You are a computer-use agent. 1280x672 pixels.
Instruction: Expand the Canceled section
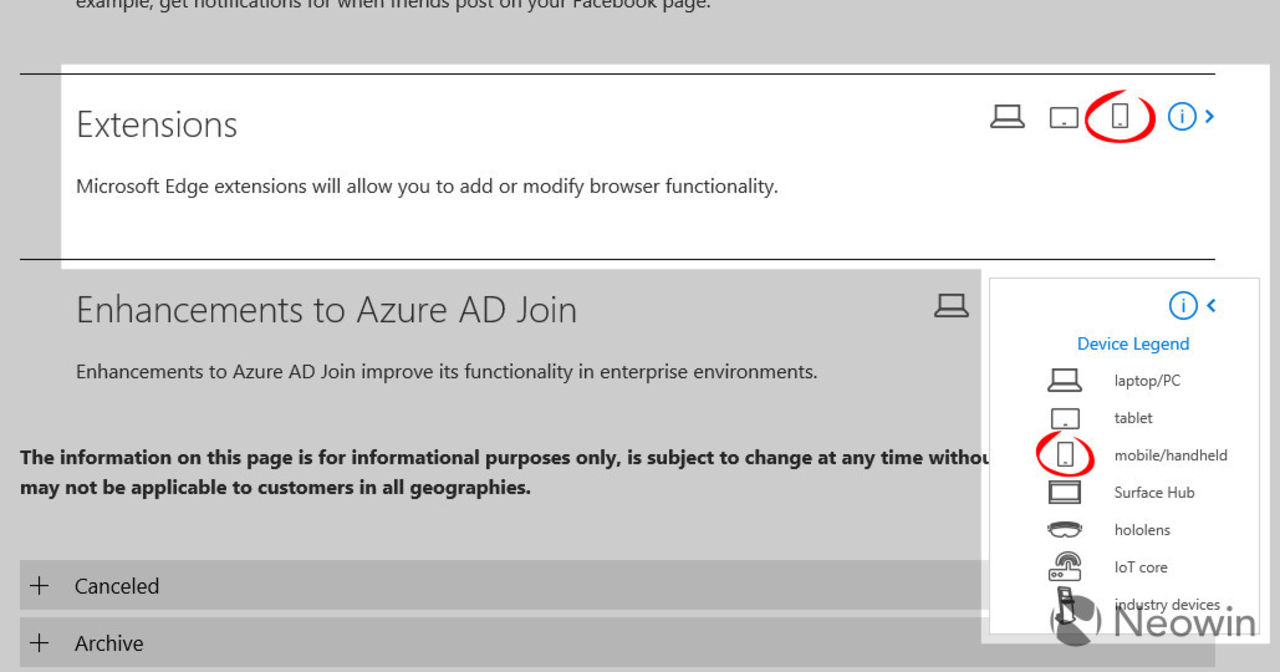point(40,586)
